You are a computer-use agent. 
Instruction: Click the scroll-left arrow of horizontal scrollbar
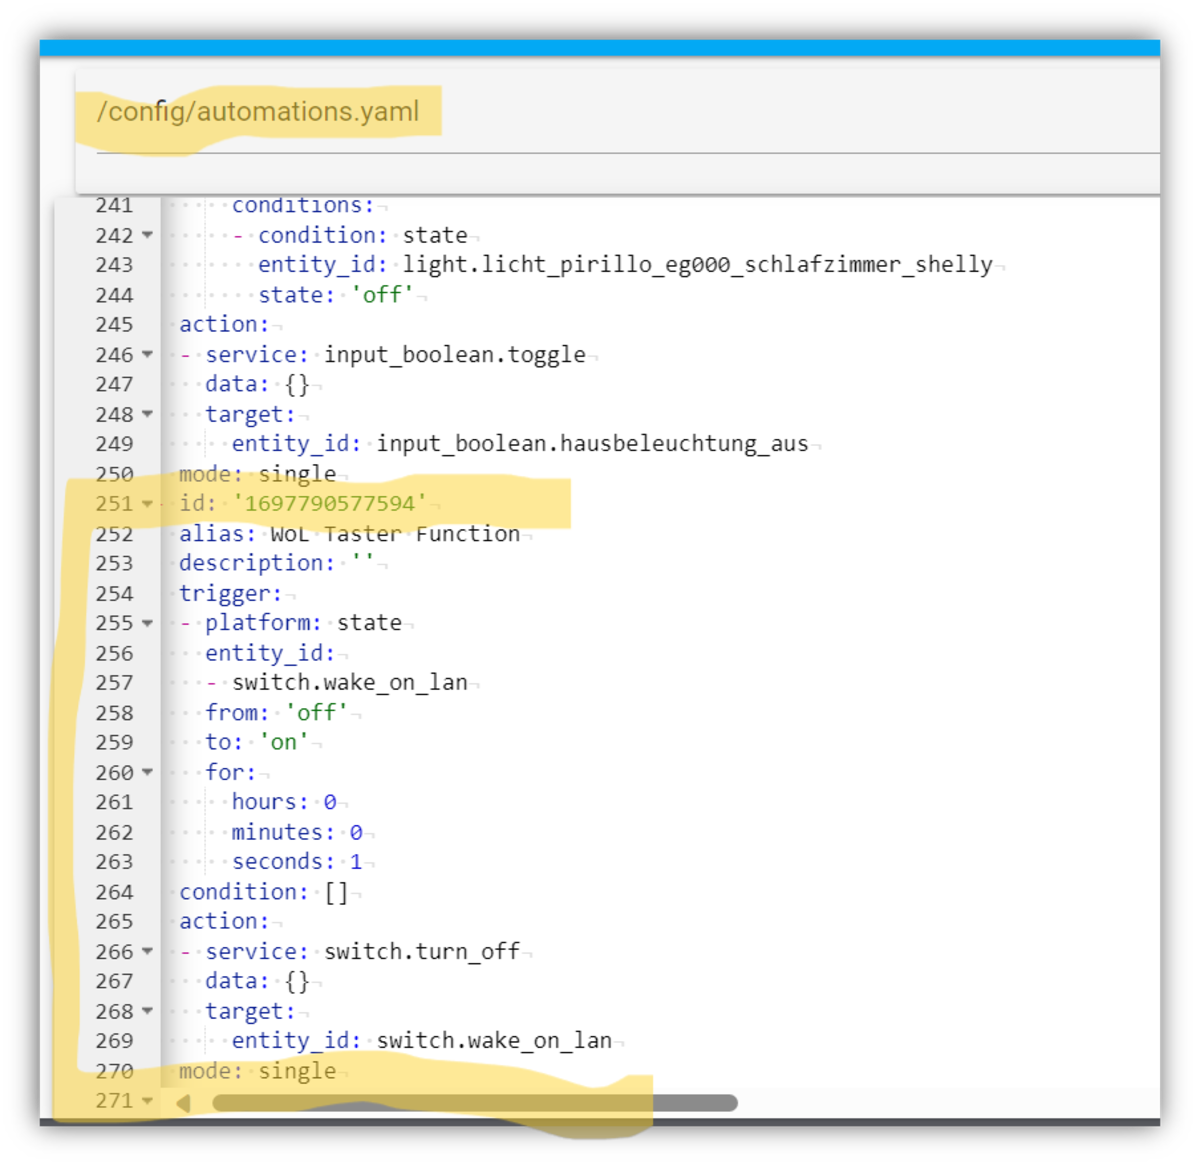click(x=183, y=1103)
